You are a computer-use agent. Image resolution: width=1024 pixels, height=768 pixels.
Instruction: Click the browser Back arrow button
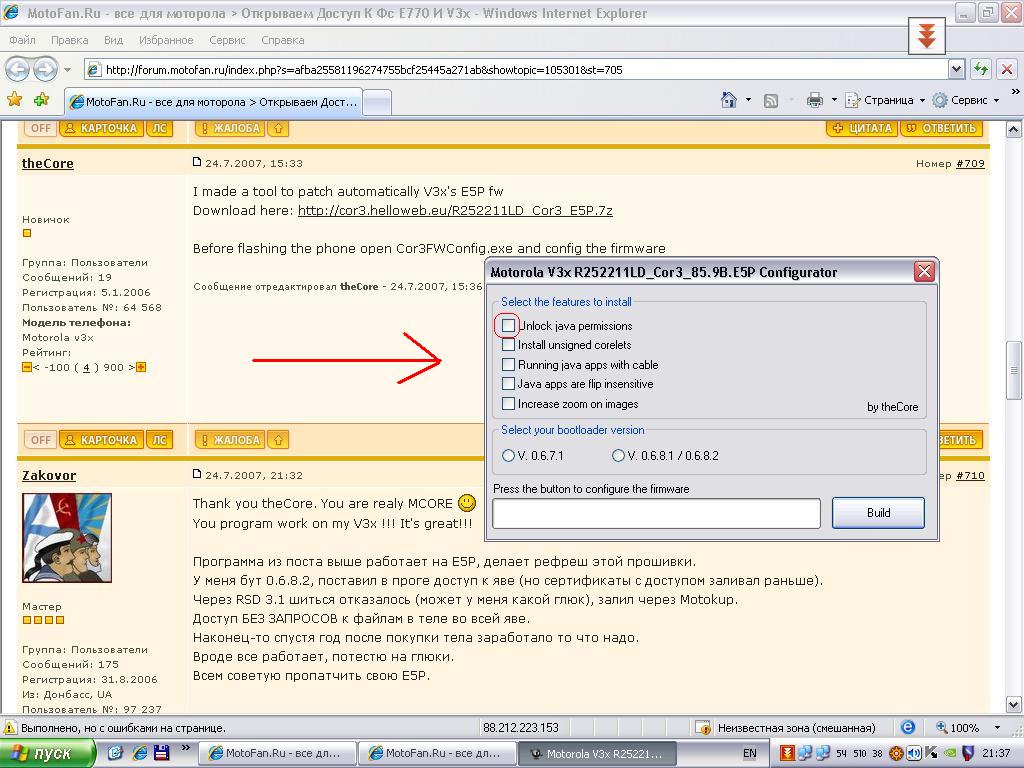point(18,69)
